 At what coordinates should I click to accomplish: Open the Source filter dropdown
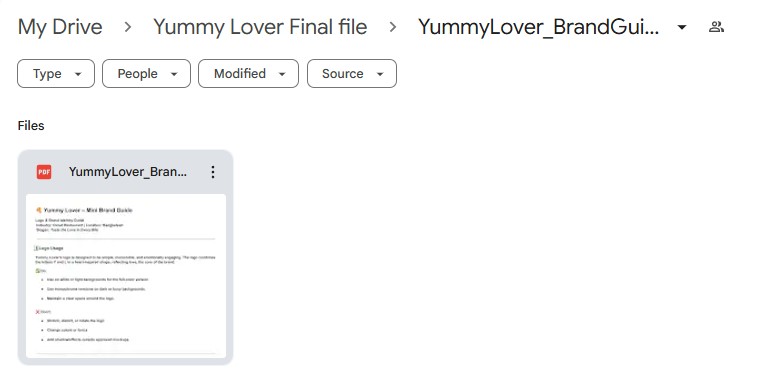point(352,74)
